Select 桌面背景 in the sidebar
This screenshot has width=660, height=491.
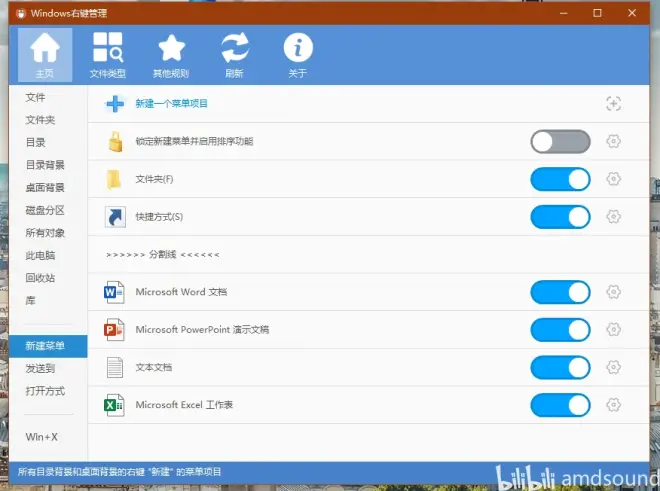pyautogui.click(x=45, y=187)
